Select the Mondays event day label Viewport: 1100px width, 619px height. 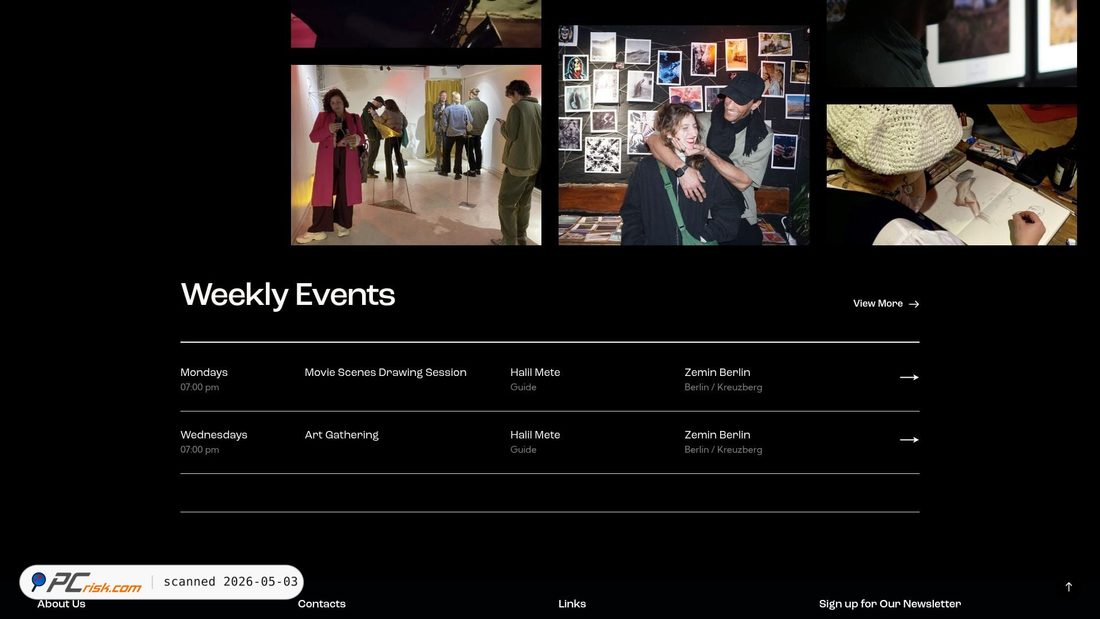204,373
